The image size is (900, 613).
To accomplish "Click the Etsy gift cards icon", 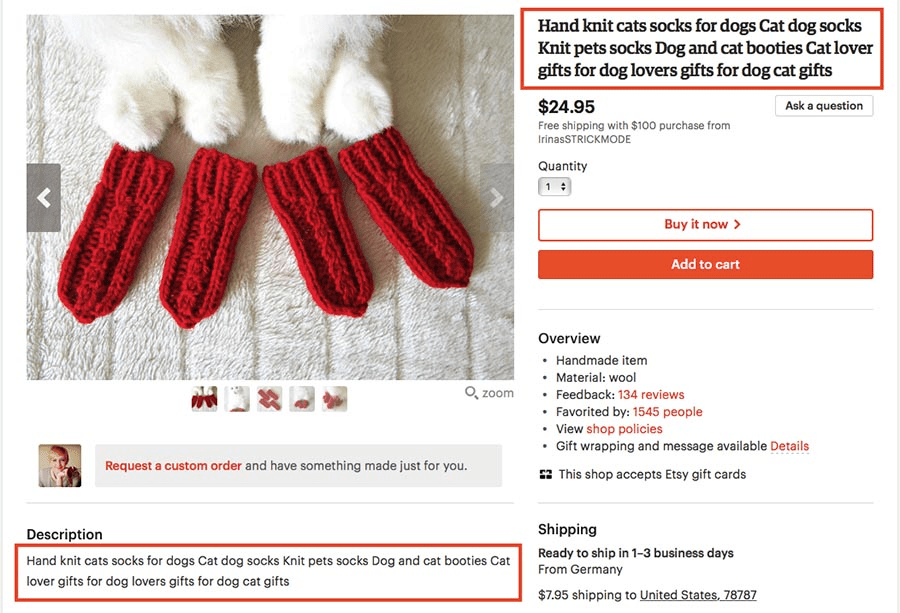I will coord(546,474).
